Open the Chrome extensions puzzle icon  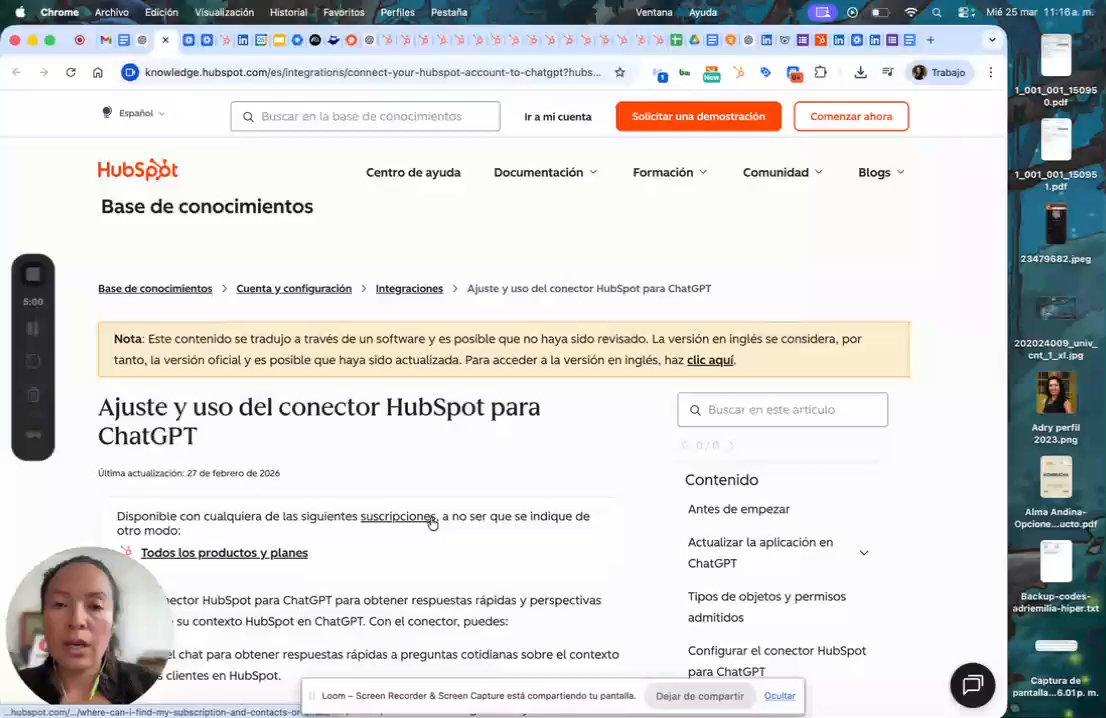click(x=820, y=72)
